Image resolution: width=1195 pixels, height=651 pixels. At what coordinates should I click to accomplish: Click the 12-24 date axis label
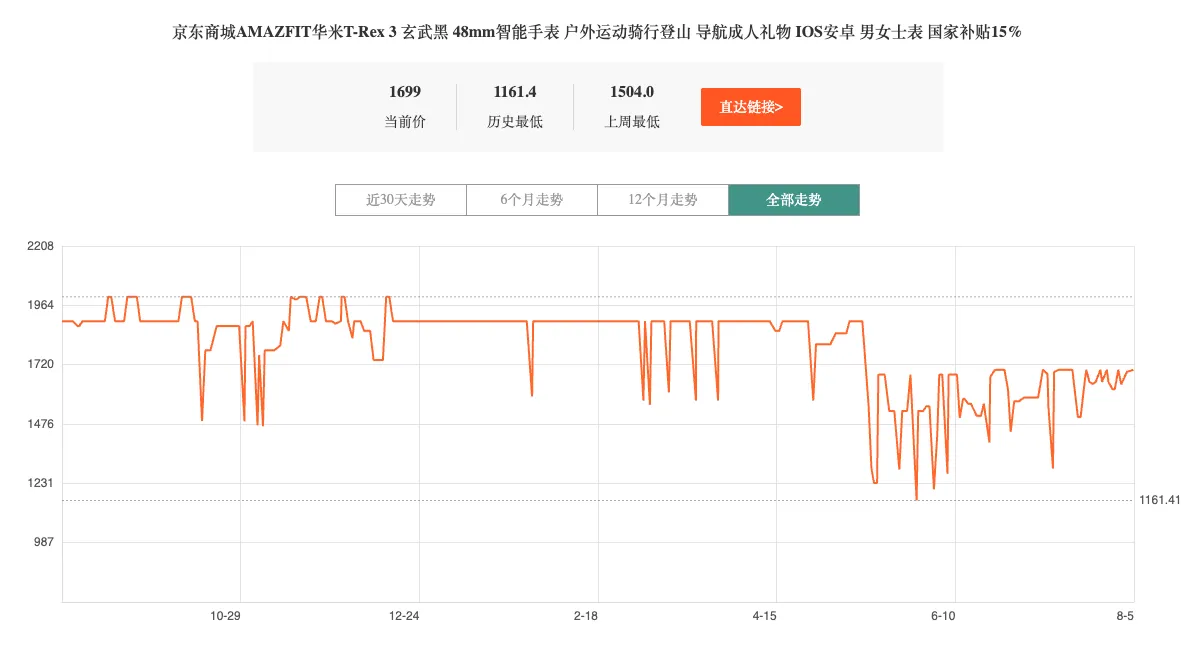point(404,616)
